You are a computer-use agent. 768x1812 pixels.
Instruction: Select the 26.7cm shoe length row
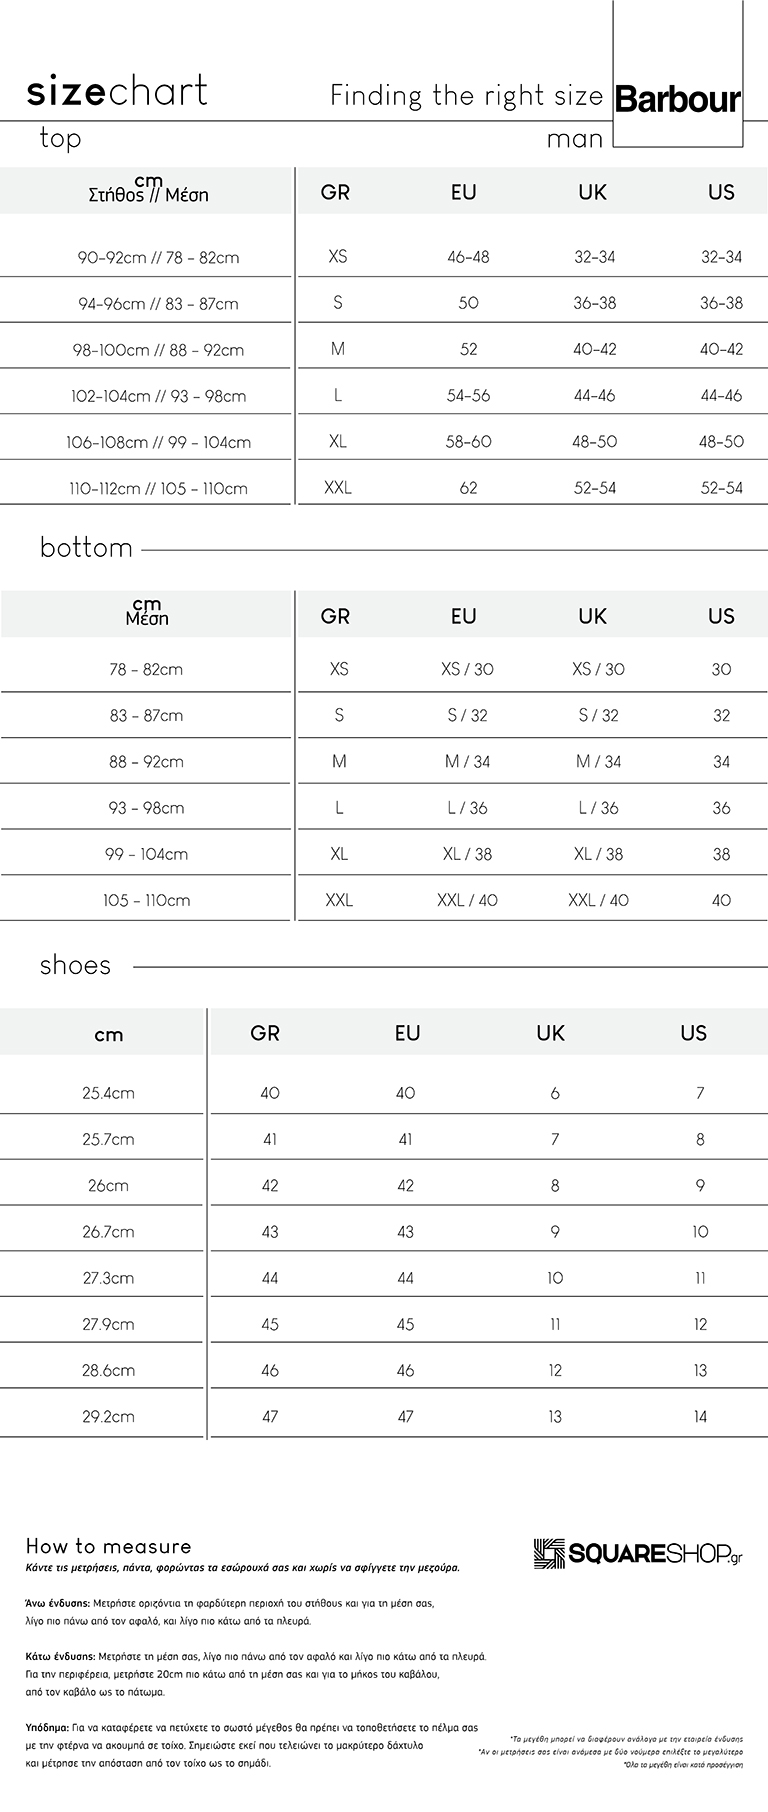[384, 1232]
